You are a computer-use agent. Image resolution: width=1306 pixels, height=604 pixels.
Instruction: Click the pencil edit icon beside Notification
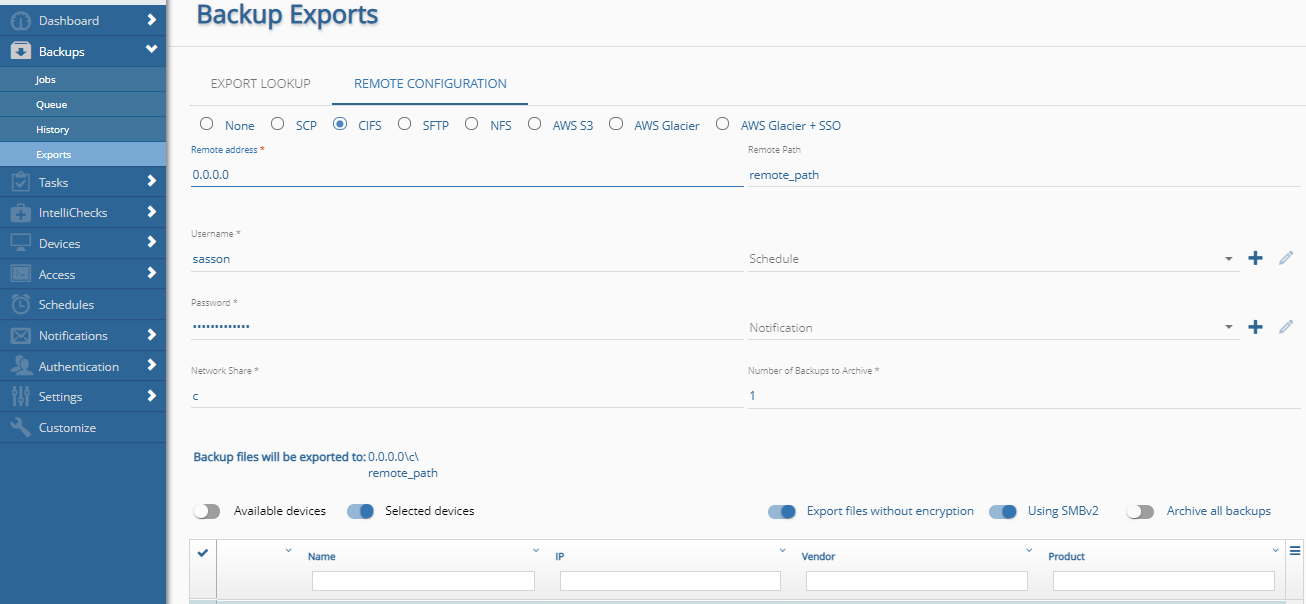[1286, 327]
